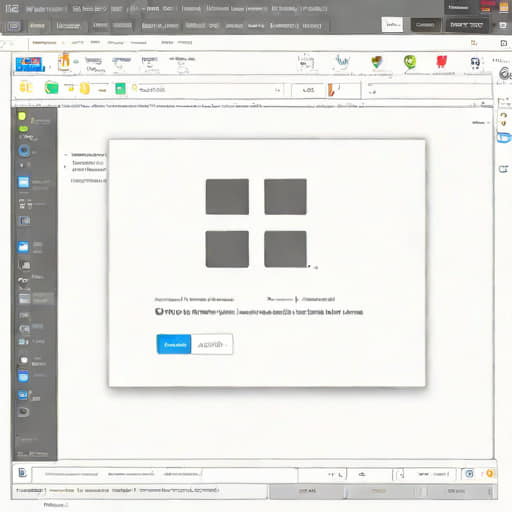Click the blue circular icon in the left sidebar
Viewport: 512px width, 512px height.
click(x=24, y=151)
